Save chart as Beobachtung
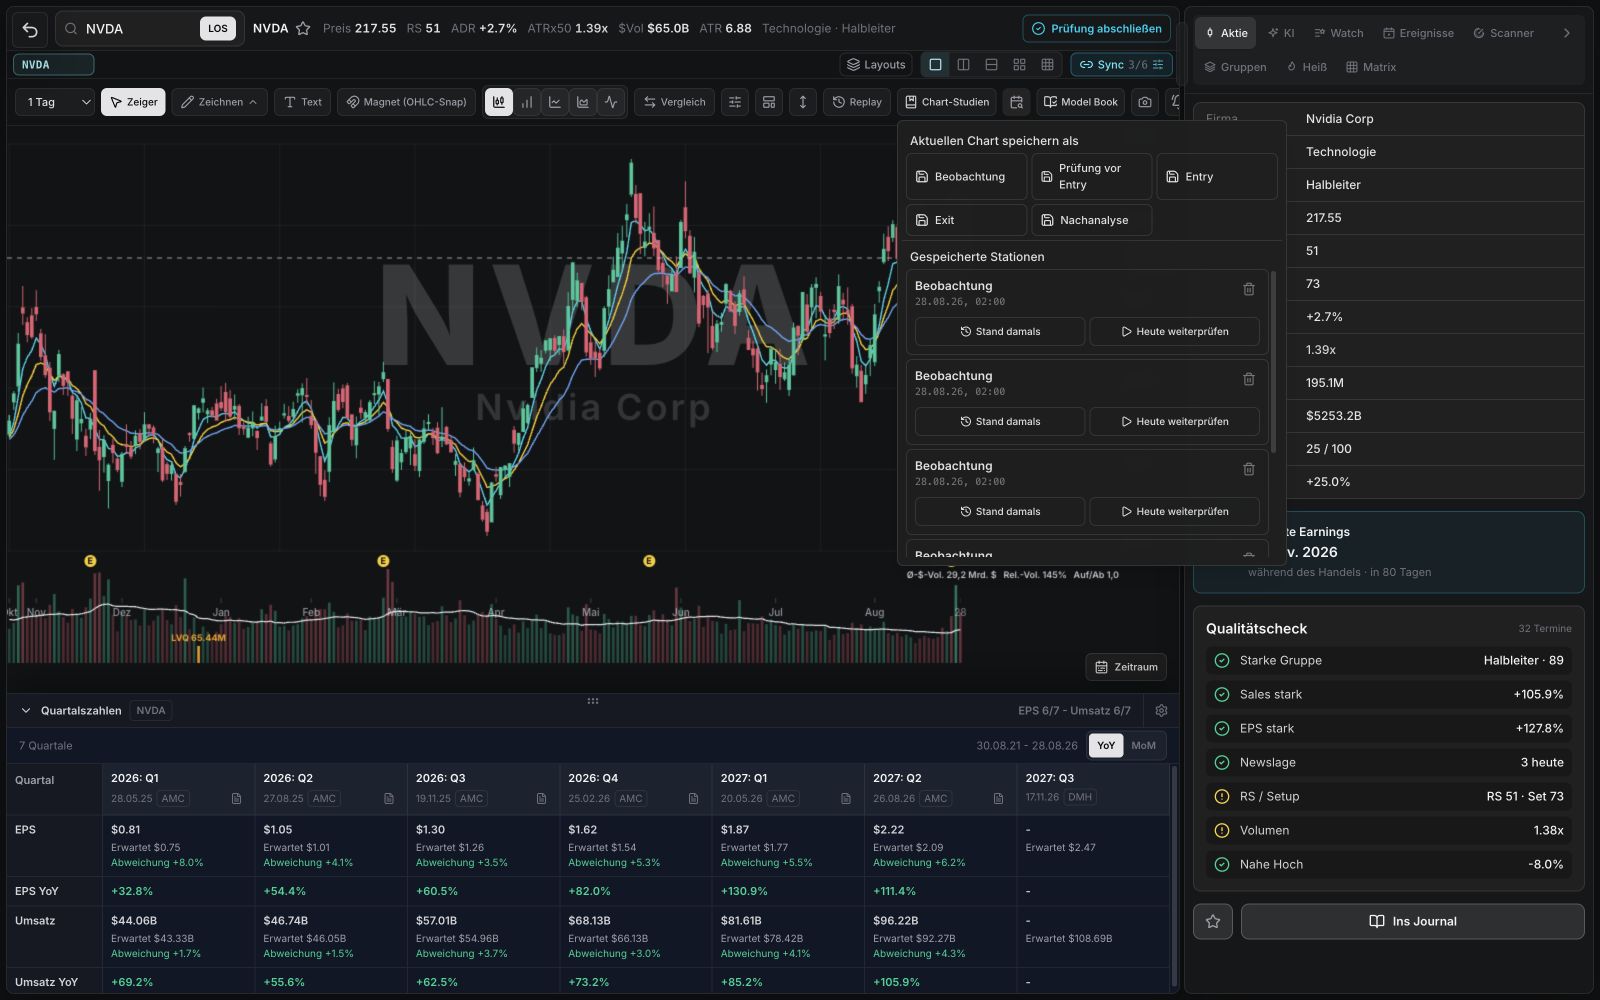 tap(967, 177)
